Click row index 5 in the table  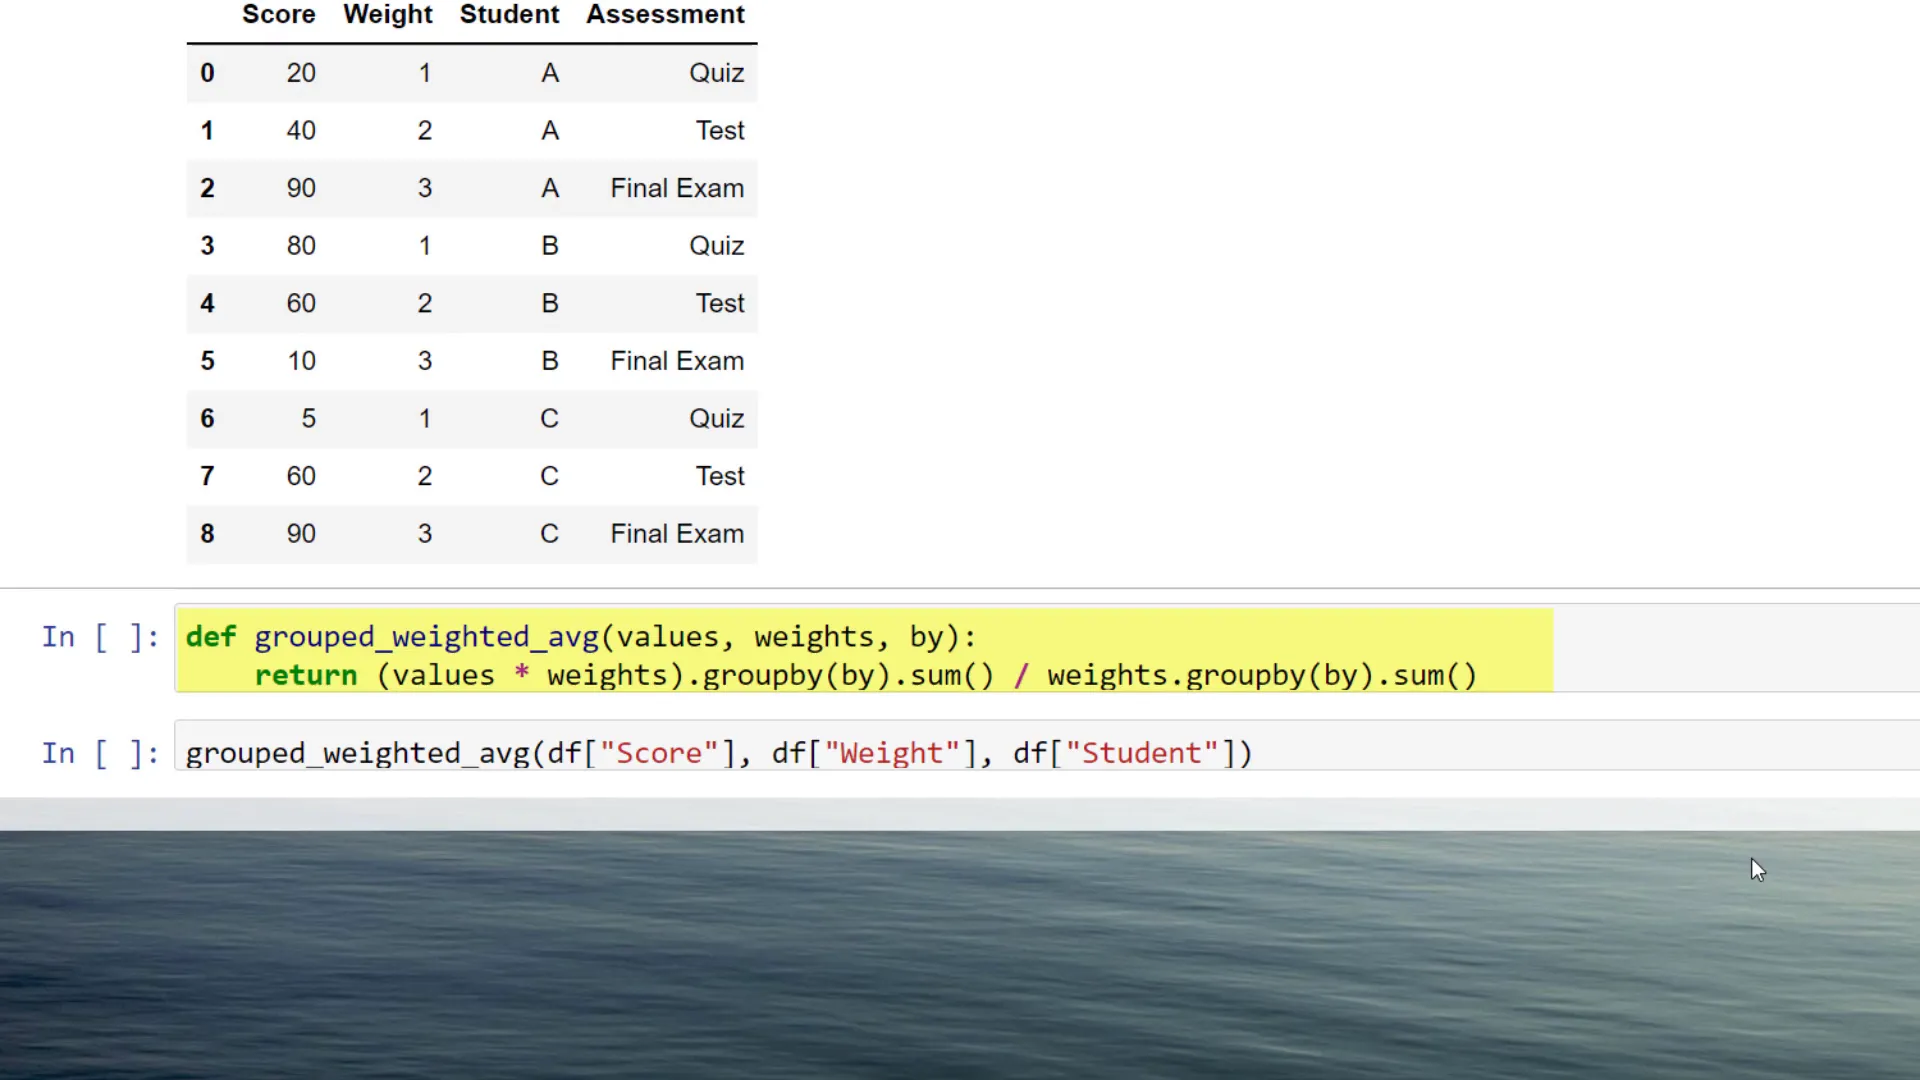tap(207, 360)
